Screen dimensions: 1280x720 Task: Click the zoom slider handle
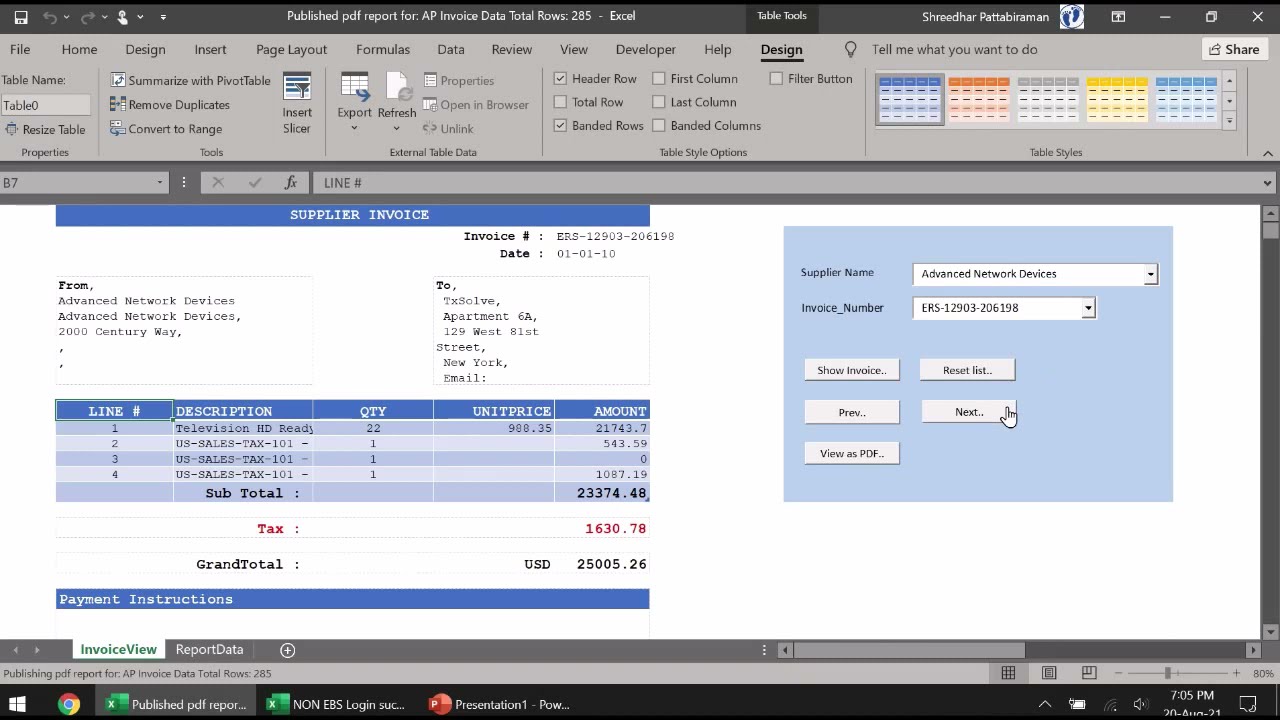coord(1167,674)
